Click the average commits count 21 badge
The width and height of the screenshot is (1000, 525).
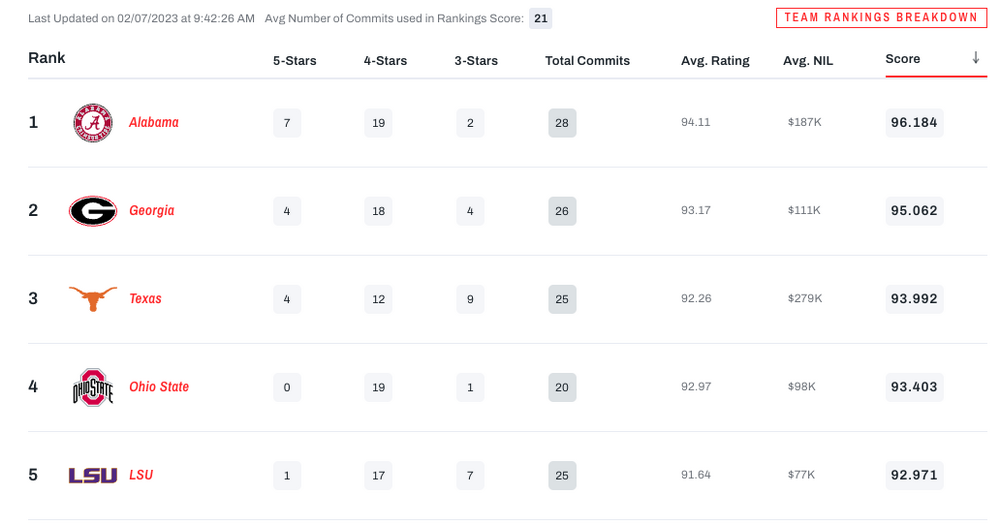(x=540, y=18)
